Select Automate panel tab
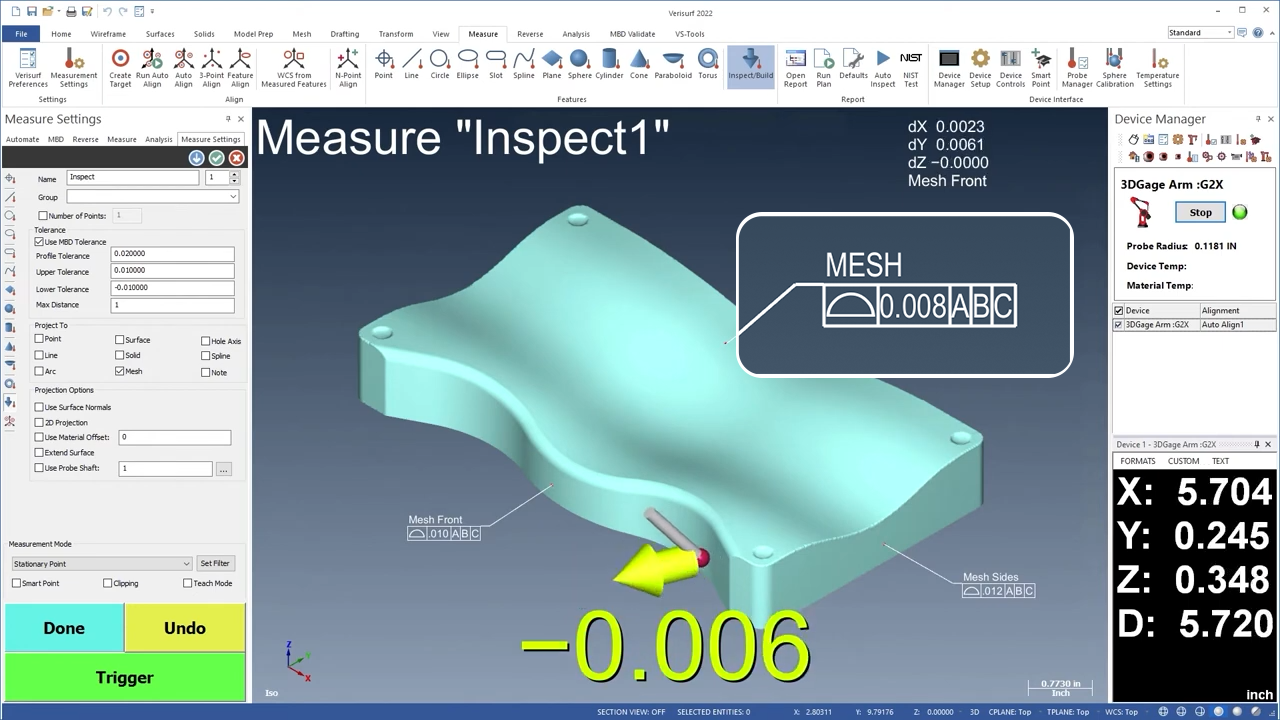1280x720 pixels. (23, 140)
